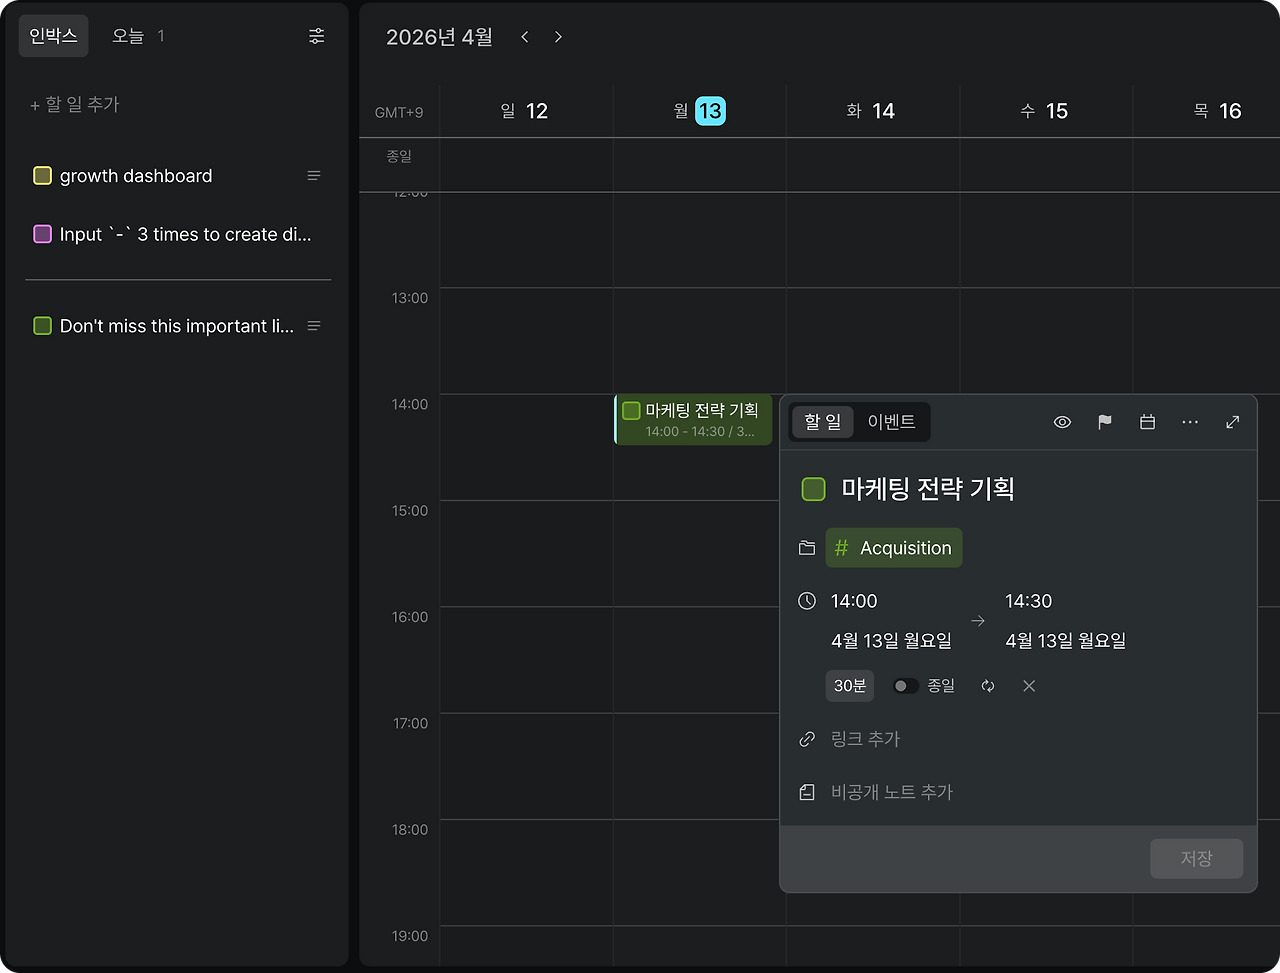The image size is (1280, 973).
Task: Change the start date 4월 13일 월요일
Action: coord(892,641)
